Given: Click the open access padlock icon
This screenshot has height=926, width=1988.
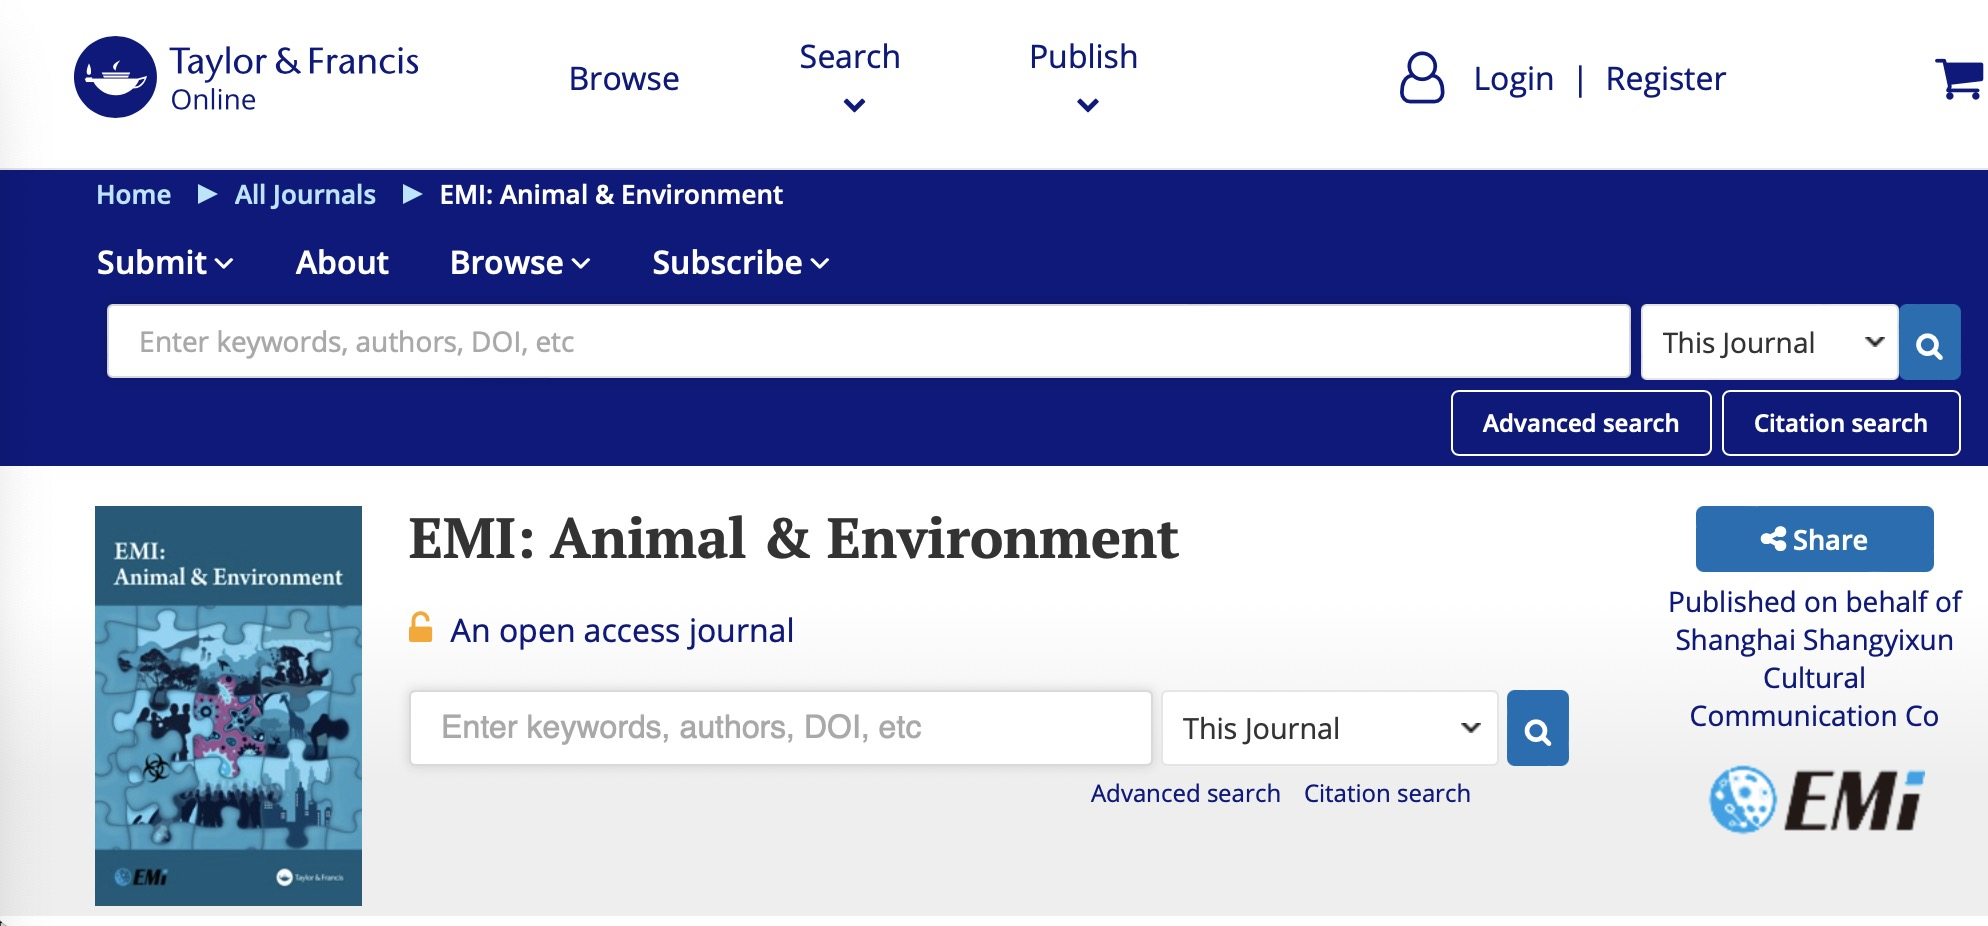Looking at the screenshot, I should (x=421, y=629).
